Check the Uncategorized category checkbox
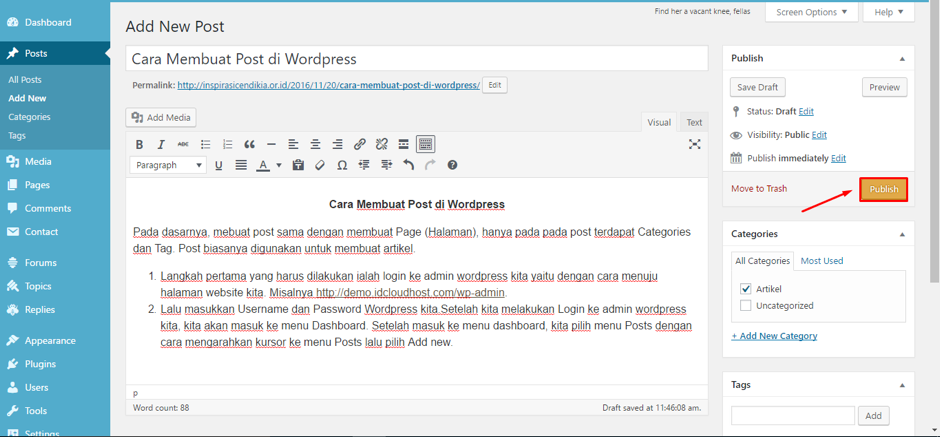This screenshot has width=940, height=437. click(x=746, y=305)
